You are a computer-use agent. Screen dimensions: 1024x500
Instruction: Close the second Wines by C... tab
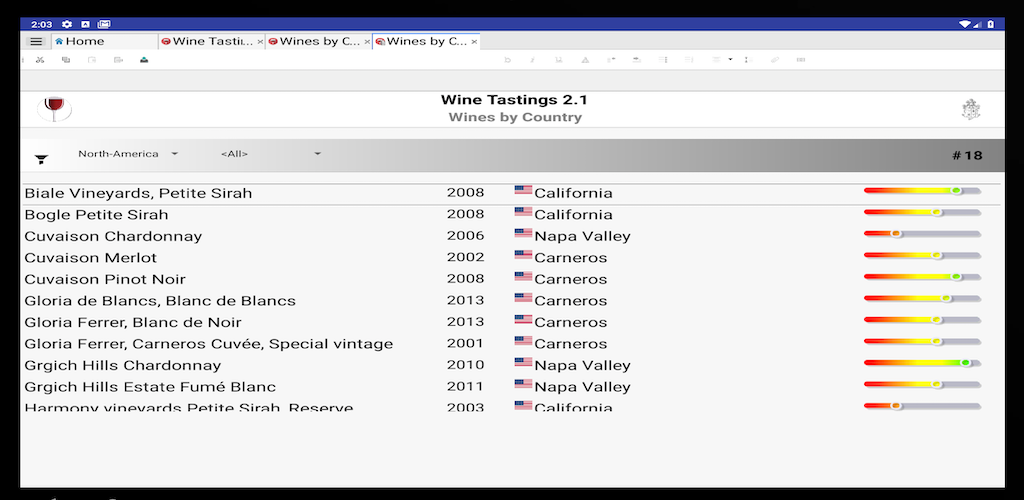367,42
